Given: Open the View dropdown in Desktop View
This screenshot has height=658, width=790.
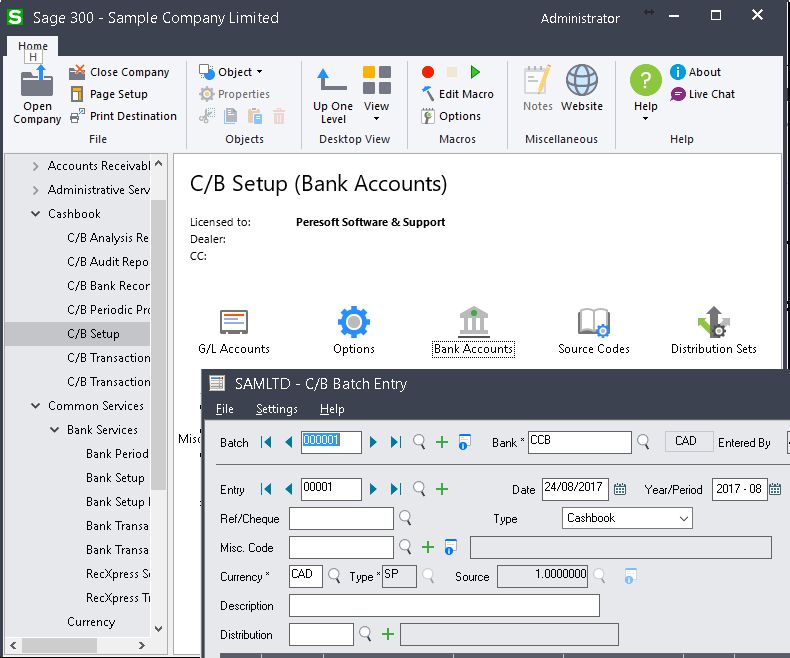Looking at the screenshot, I should [376, 94].
